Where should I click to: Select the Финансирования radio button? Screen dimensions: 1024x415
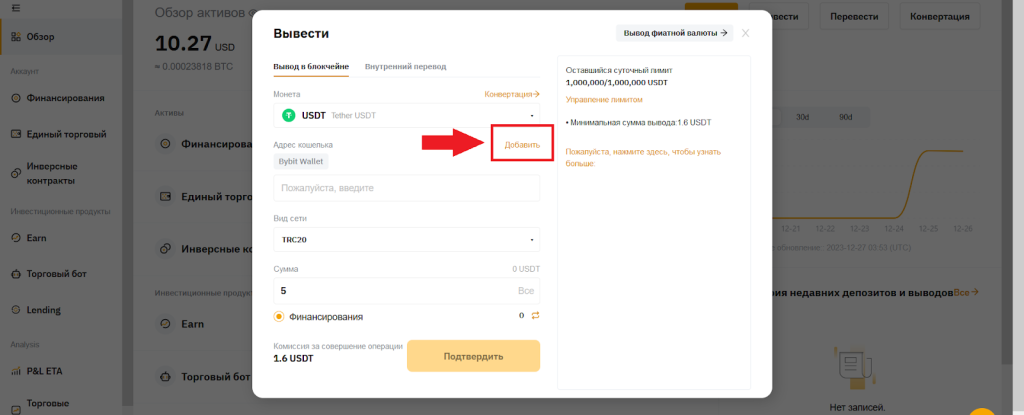(x=279, y=317)
